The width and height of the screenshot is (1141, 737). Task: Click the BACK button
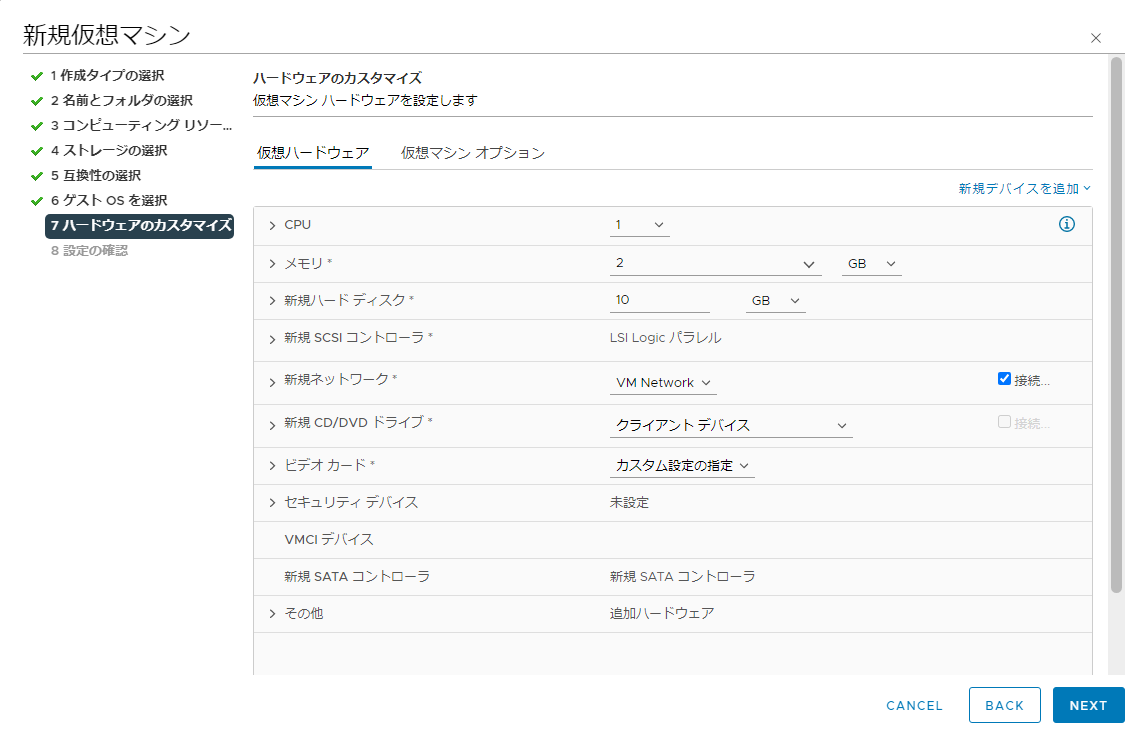1004,705
